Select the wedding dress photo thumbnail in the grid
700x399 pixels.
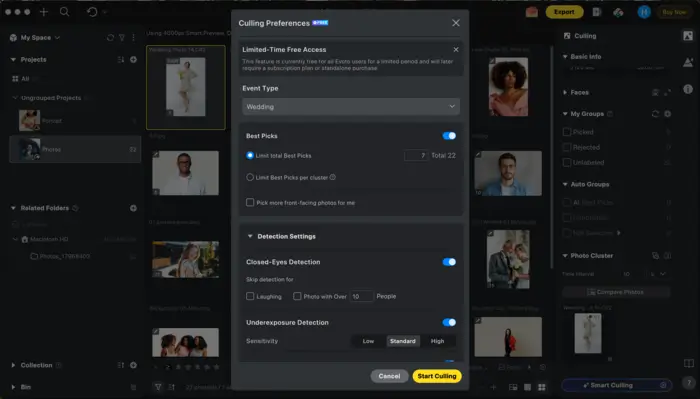point(186,87)
